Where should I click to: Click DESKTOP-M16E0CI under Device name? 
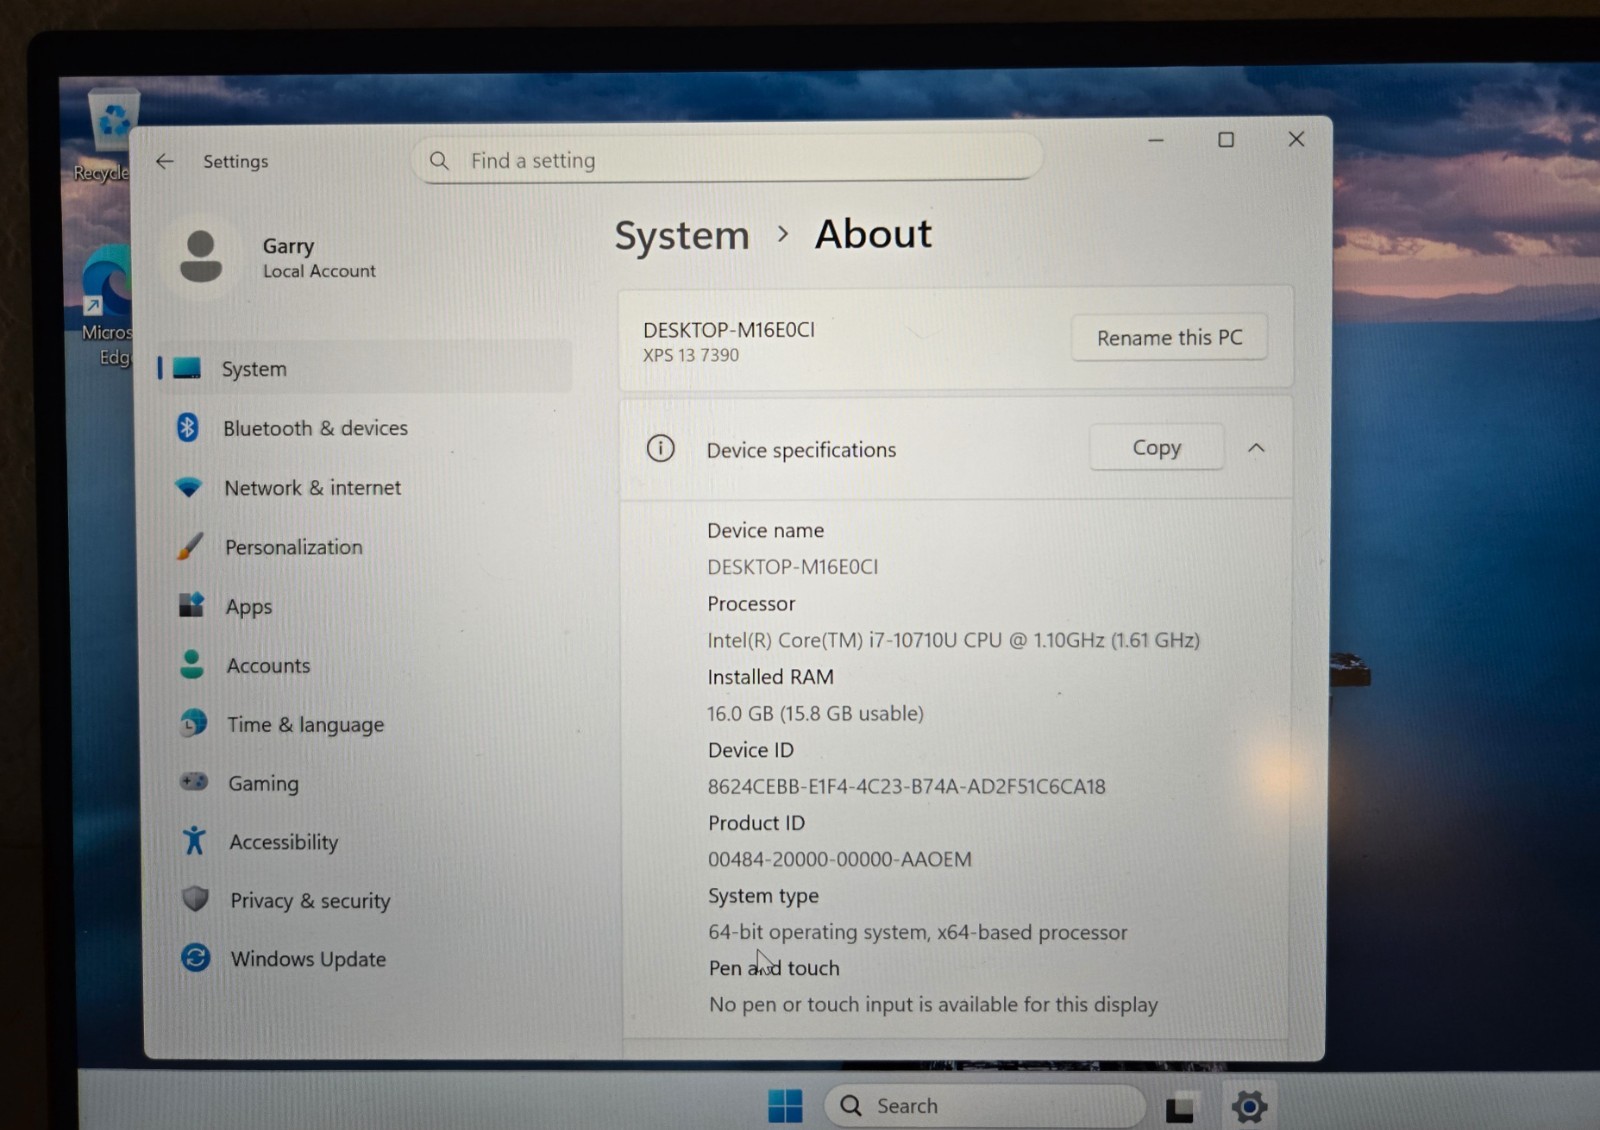click(792, 567)
